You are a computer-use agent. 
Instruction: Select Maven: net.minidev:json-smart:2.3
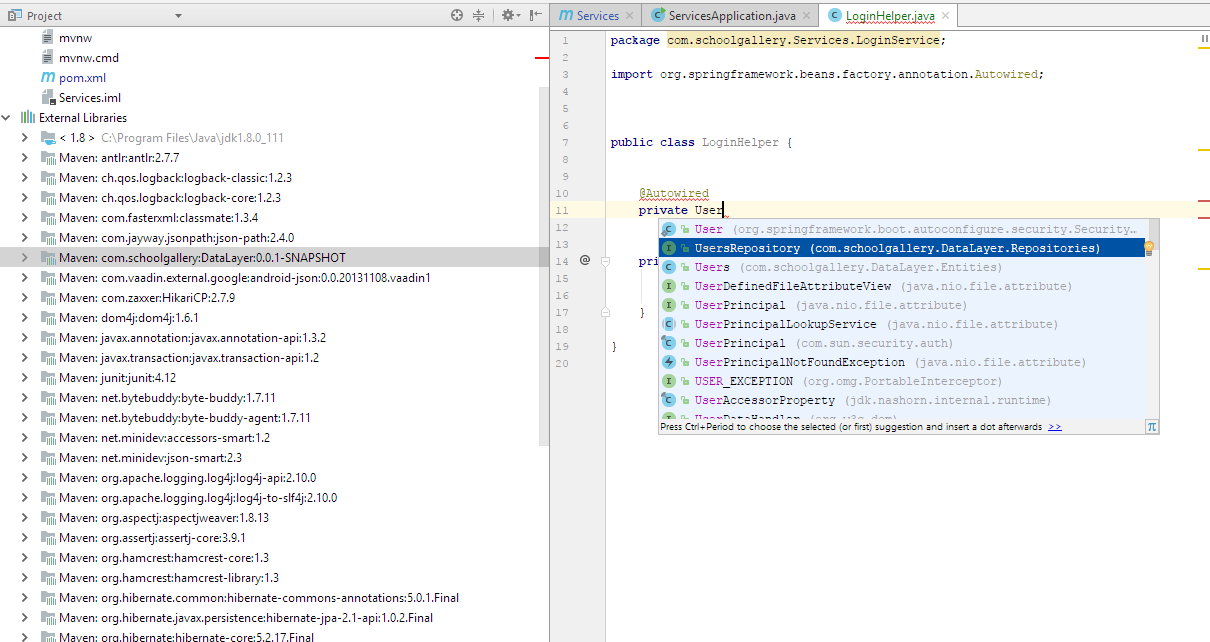coord(151,458)
